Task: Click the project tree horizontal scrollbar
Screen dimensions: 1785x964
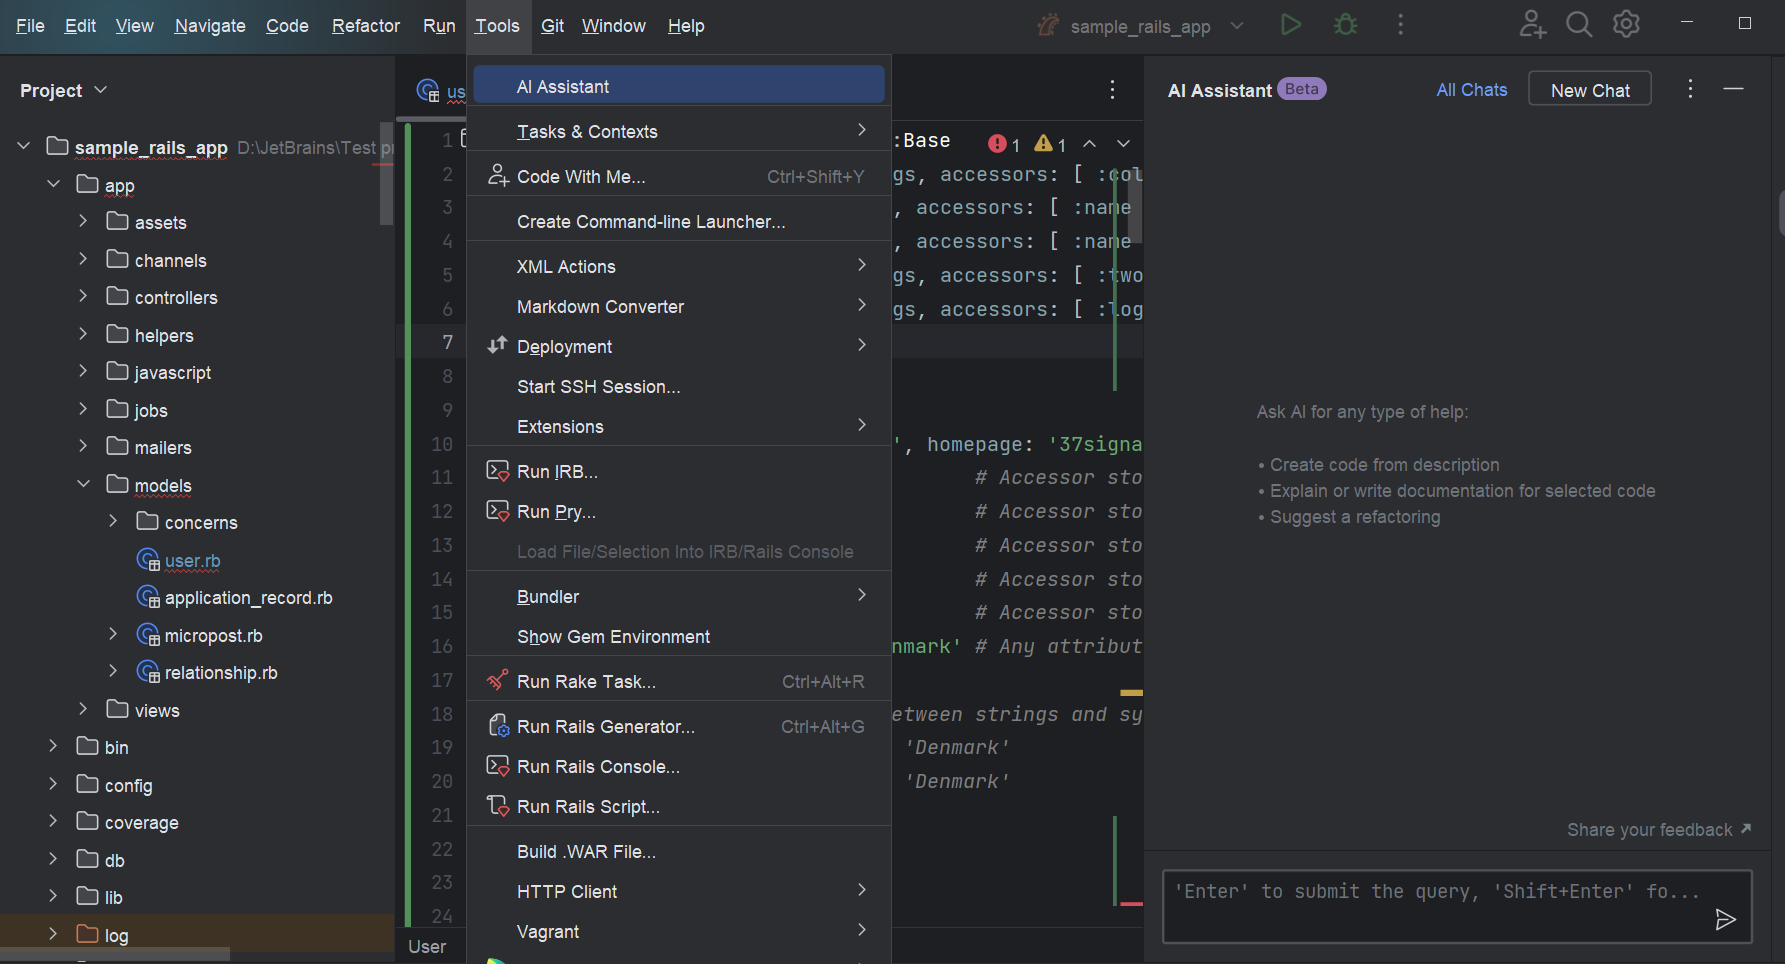Action: 115,955
